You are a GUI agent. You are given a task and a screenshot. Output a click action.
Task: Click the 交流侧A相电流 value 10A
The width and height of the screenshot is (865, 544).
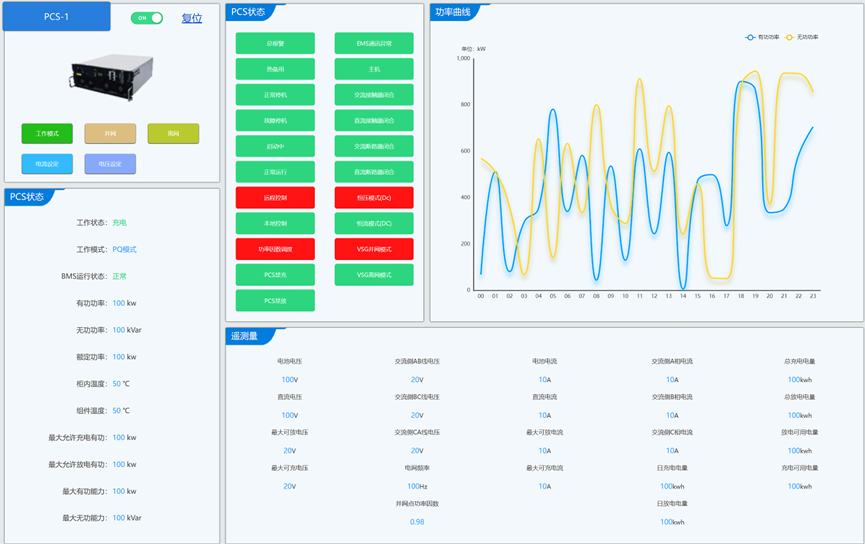(672, 380)
